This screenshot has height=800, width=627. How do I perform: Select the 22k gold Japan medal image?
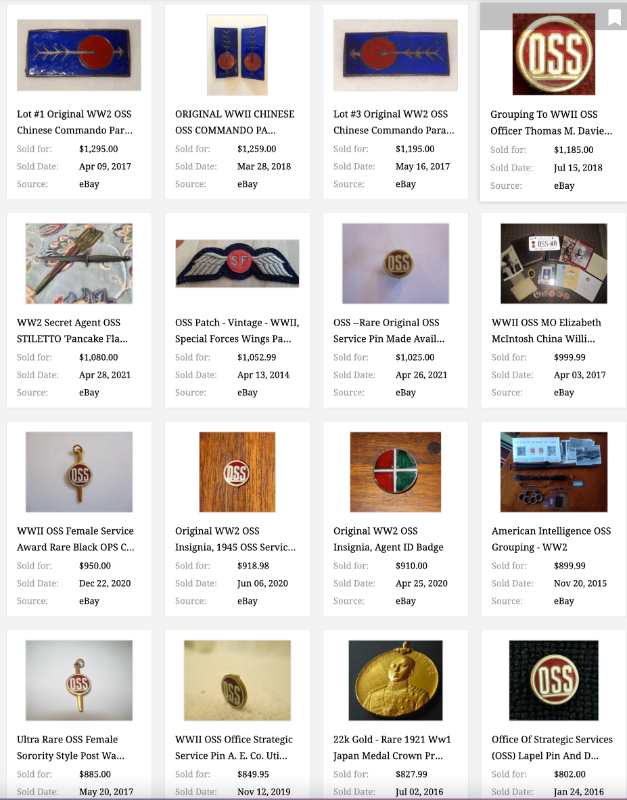(x=395, y=680)
